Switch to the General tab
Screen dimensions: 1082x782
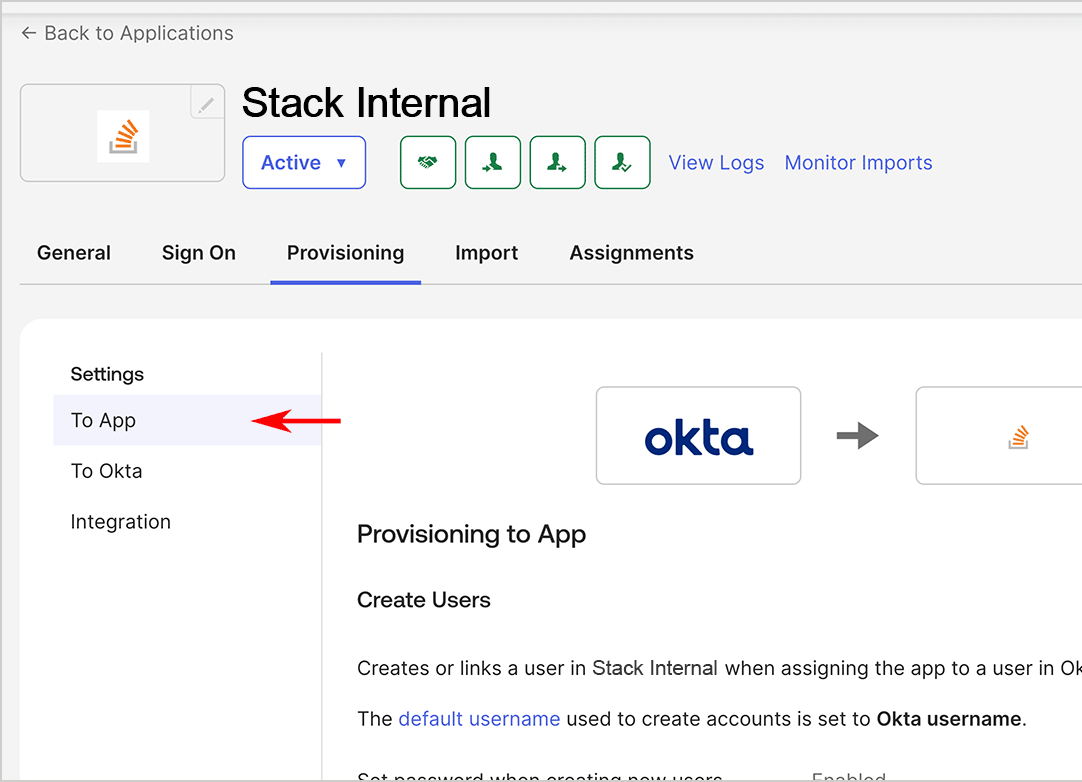click(74, 253)
